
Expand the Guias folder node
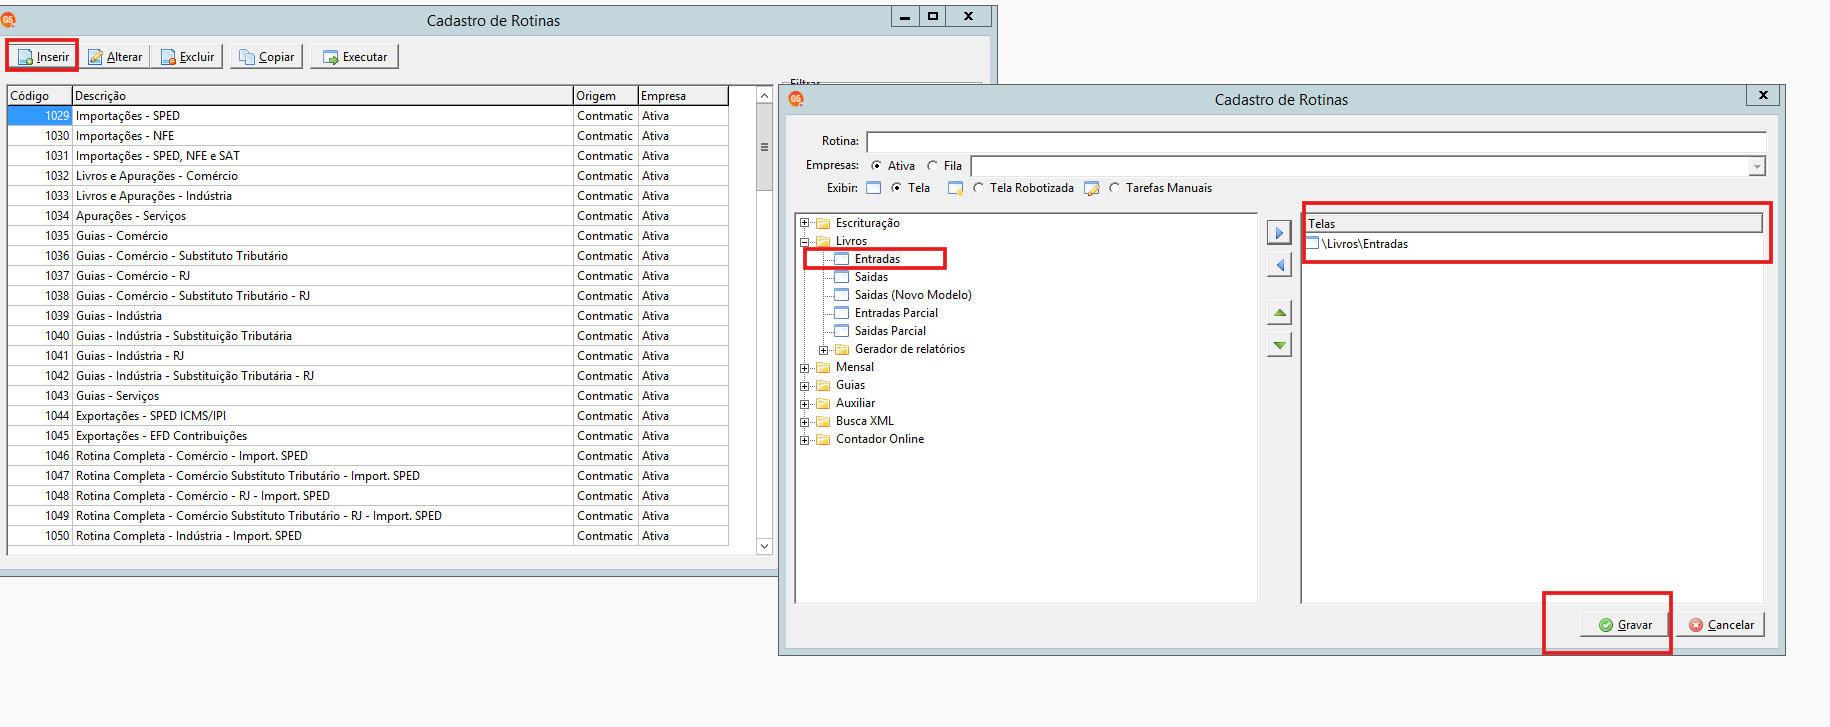tap(804, 386)
